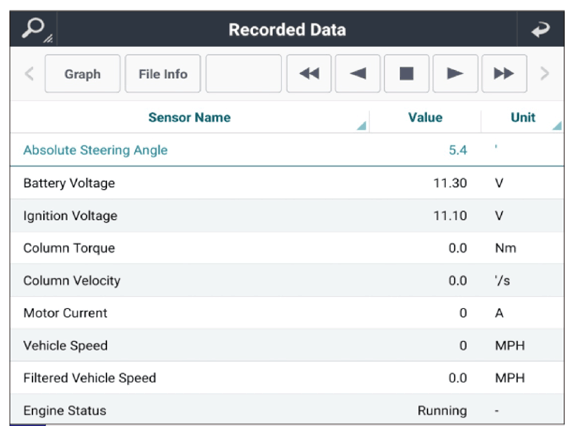Screen dimensions: 575x435
Task: Open the Unit column corner dropdown
Action: pyautogui.click(x=557, y=126)
